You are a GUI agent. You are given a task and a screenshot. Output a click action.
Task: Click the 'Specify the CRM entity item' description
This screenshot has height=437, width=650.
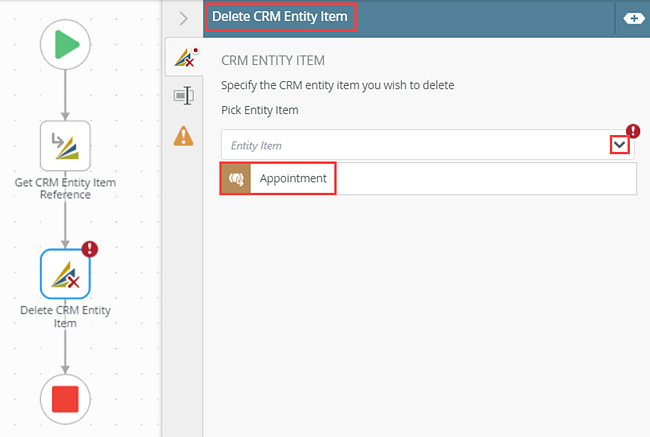337,85
